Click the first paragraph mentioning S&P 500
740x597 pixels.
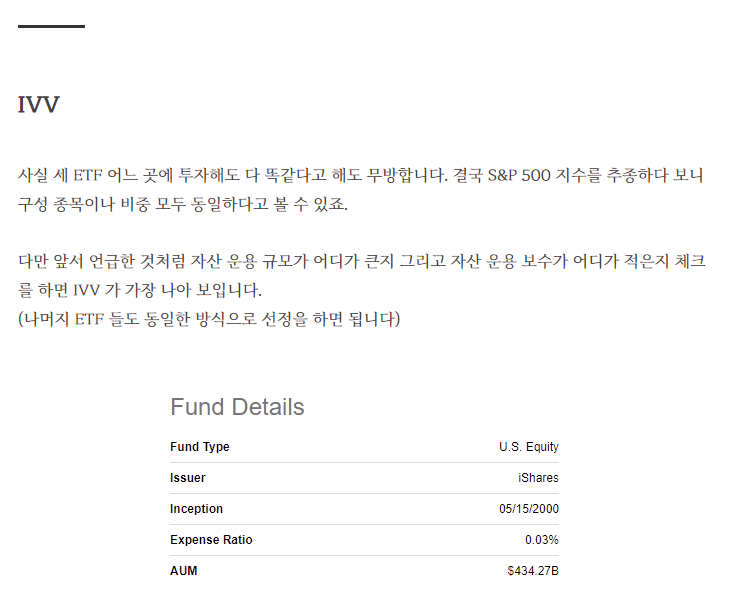click(361, 189)
